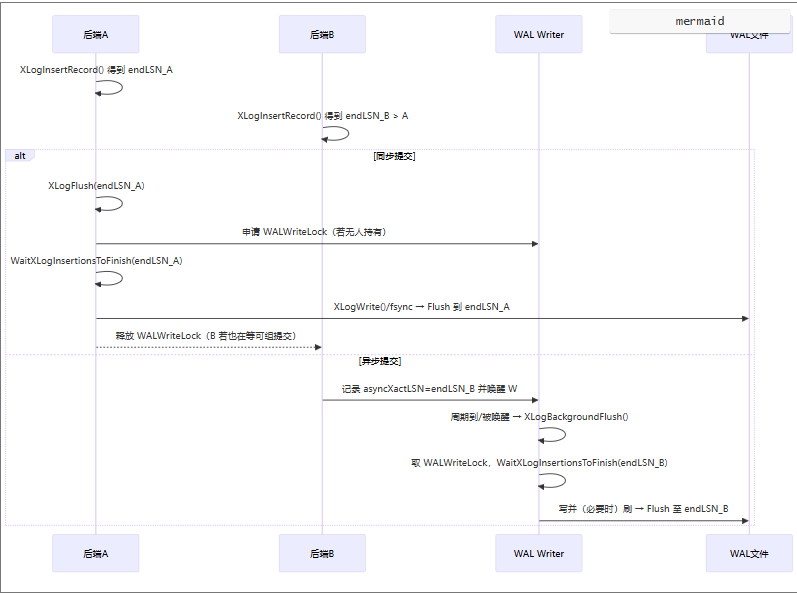Click the bottom 后端A participant box
The width and height of the screenshot is (797, 593).
click(96, 553)
